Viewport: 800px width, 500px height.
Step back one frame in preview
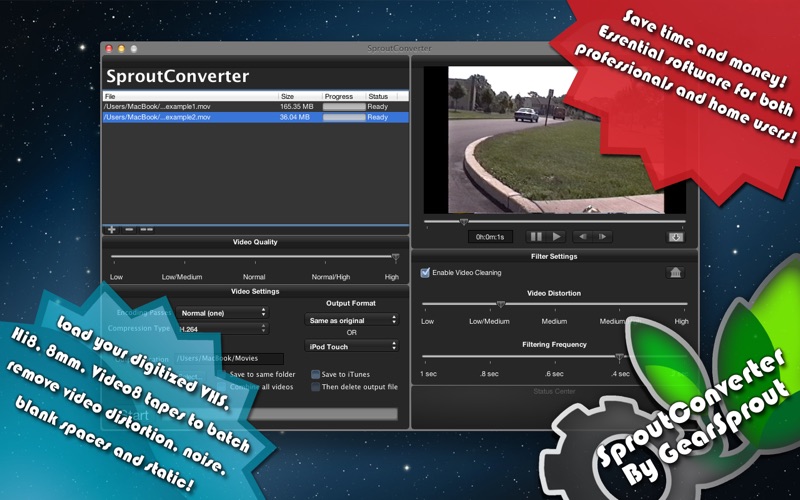(583, 237)
